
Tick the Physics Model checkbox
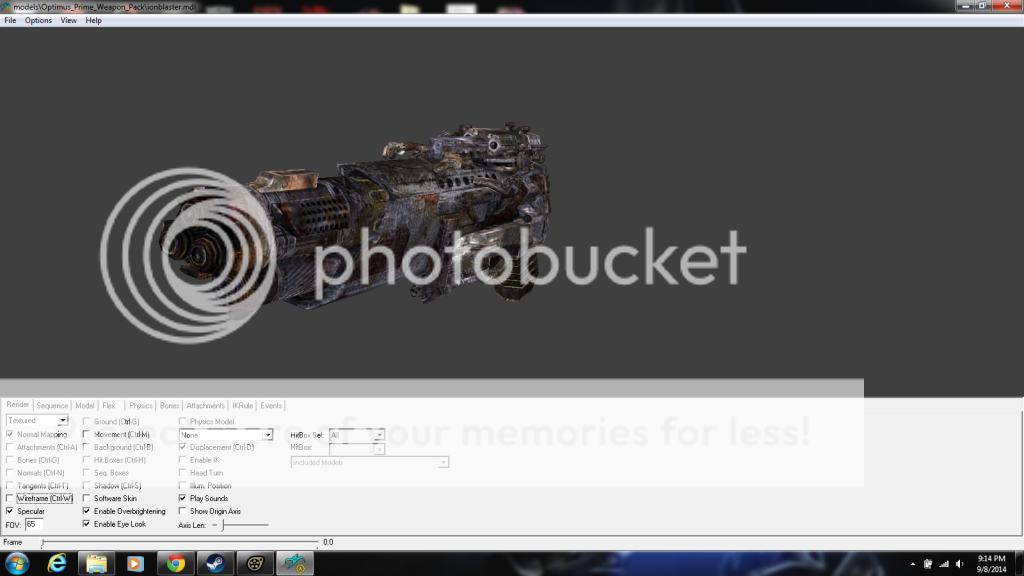pyautogui.click(x=182, y=422)
